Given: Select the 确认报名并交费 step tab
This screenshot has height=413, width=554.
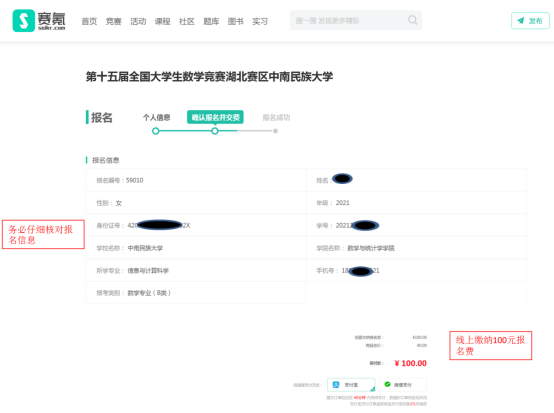Looking at the screenshot, I should pos(215,117).
